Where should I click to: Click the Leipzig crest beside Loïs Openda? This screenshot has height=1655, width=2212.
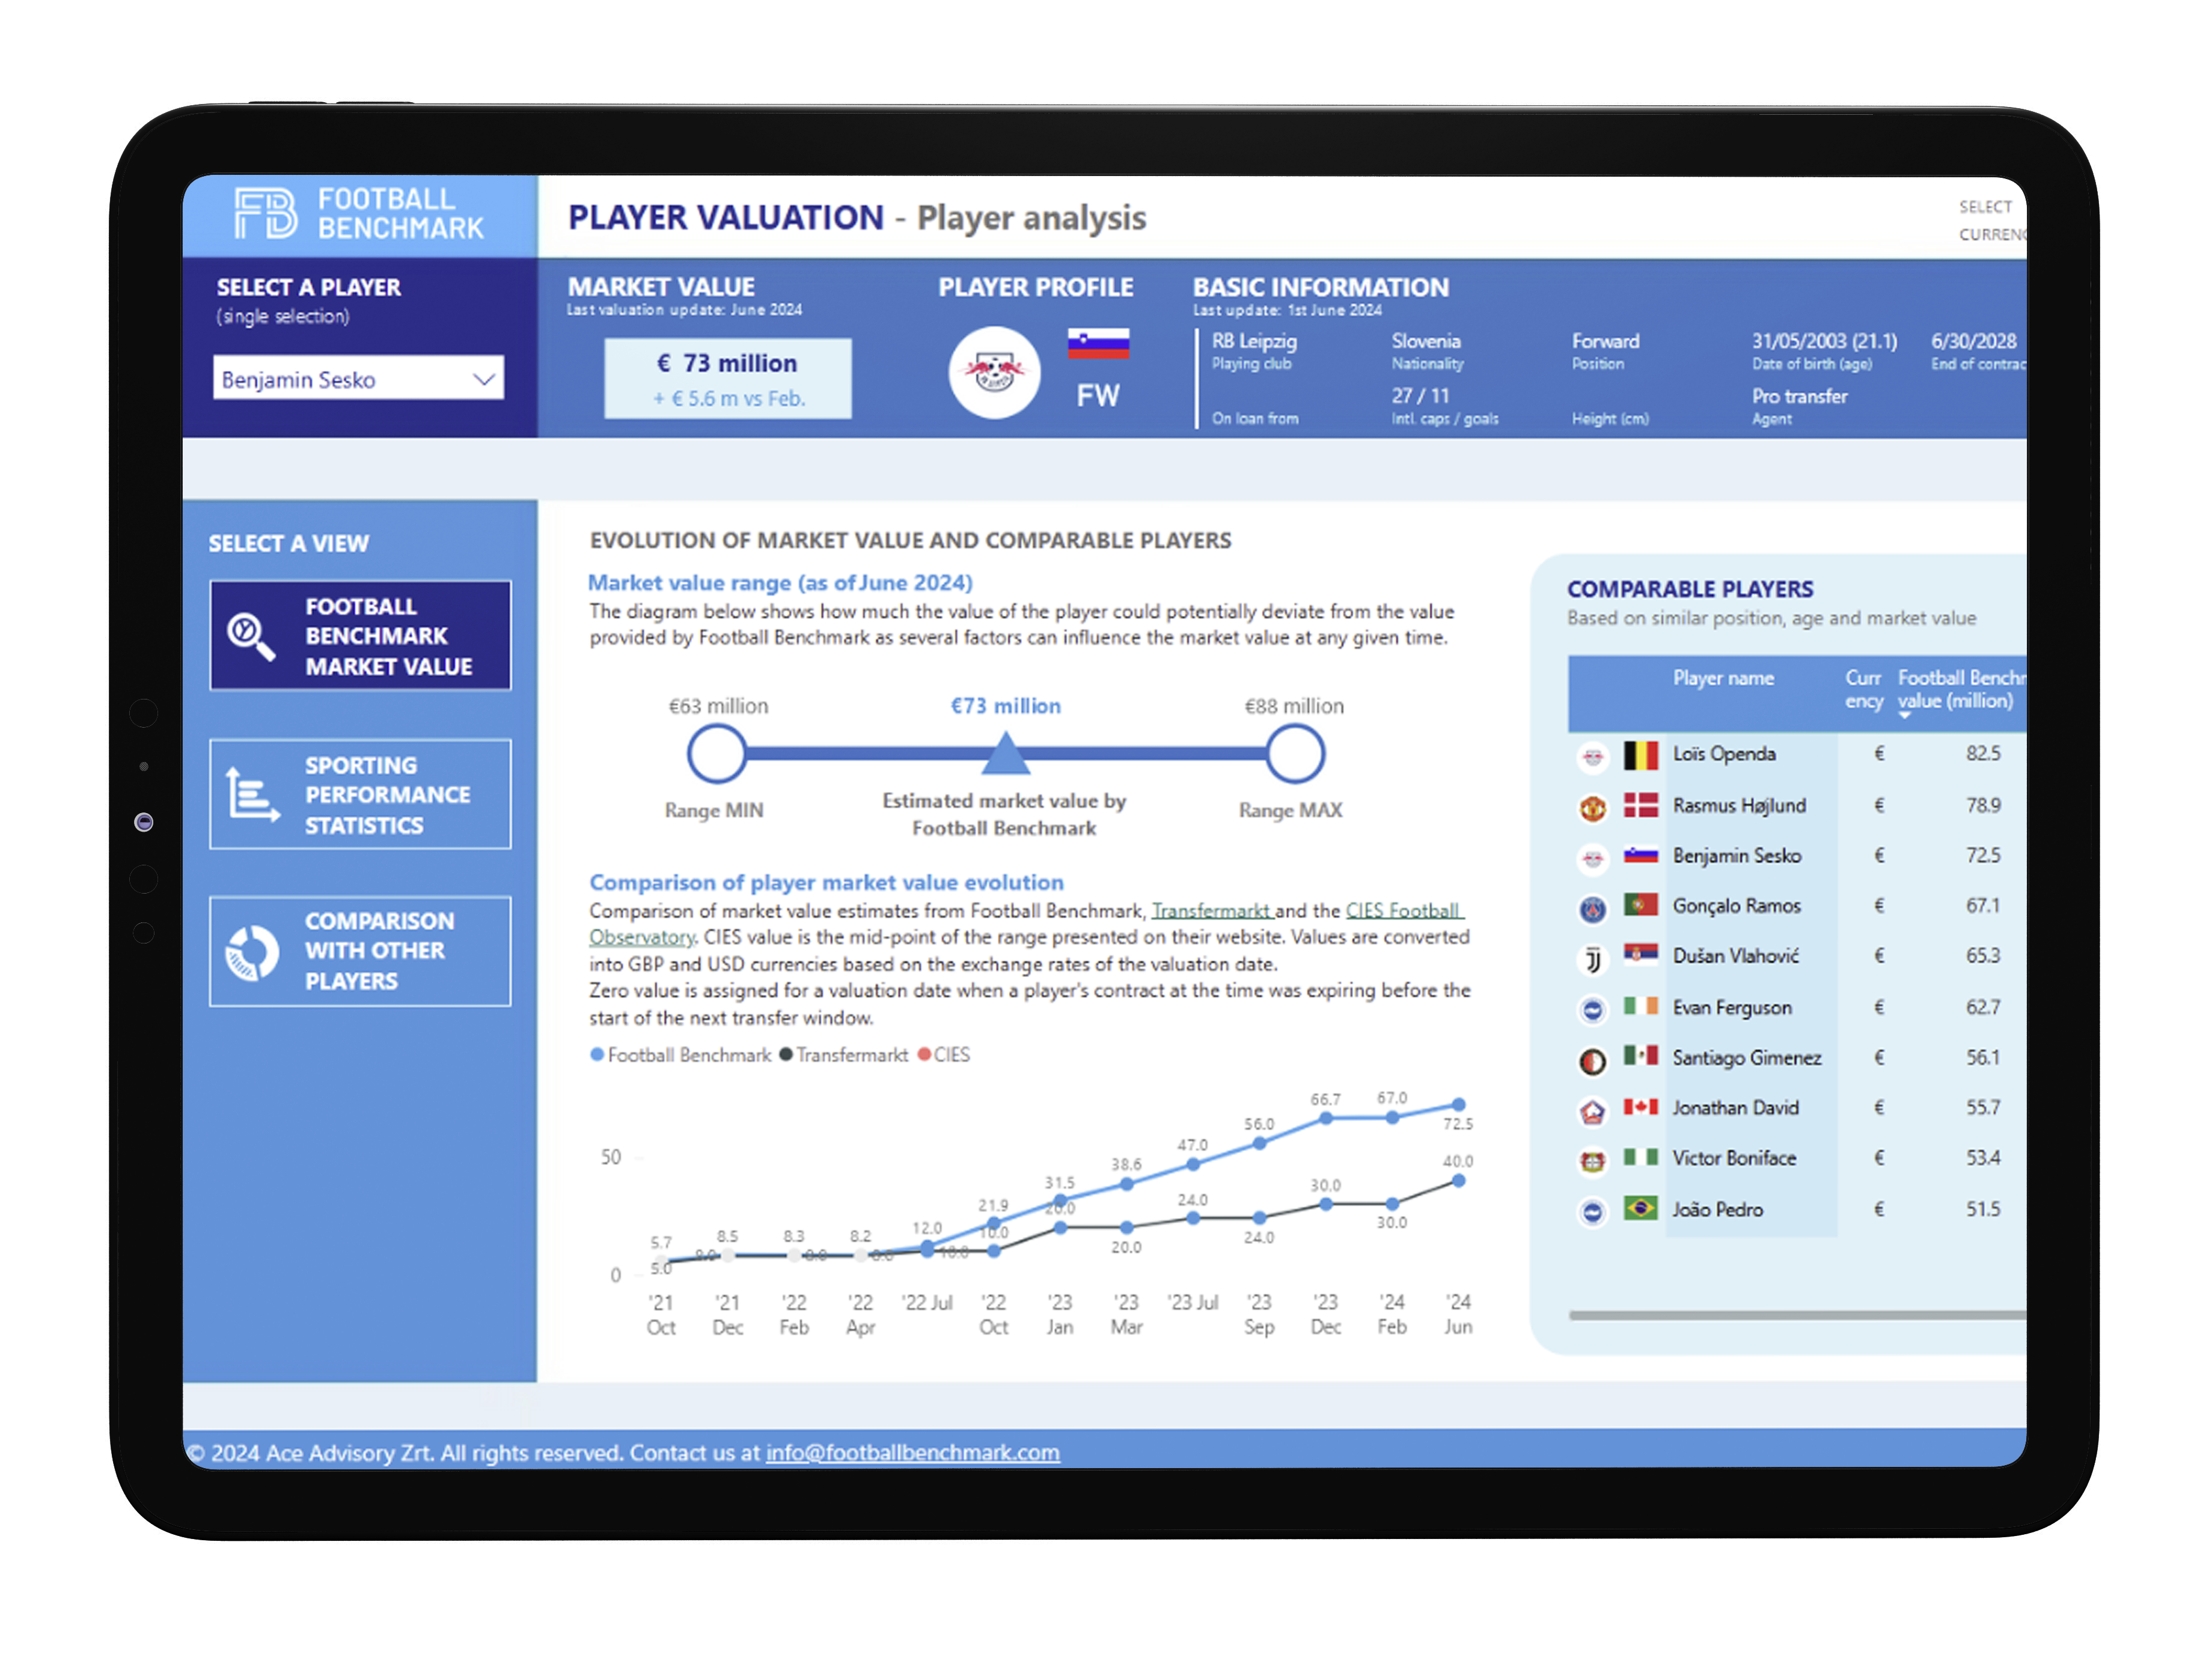1593,757
